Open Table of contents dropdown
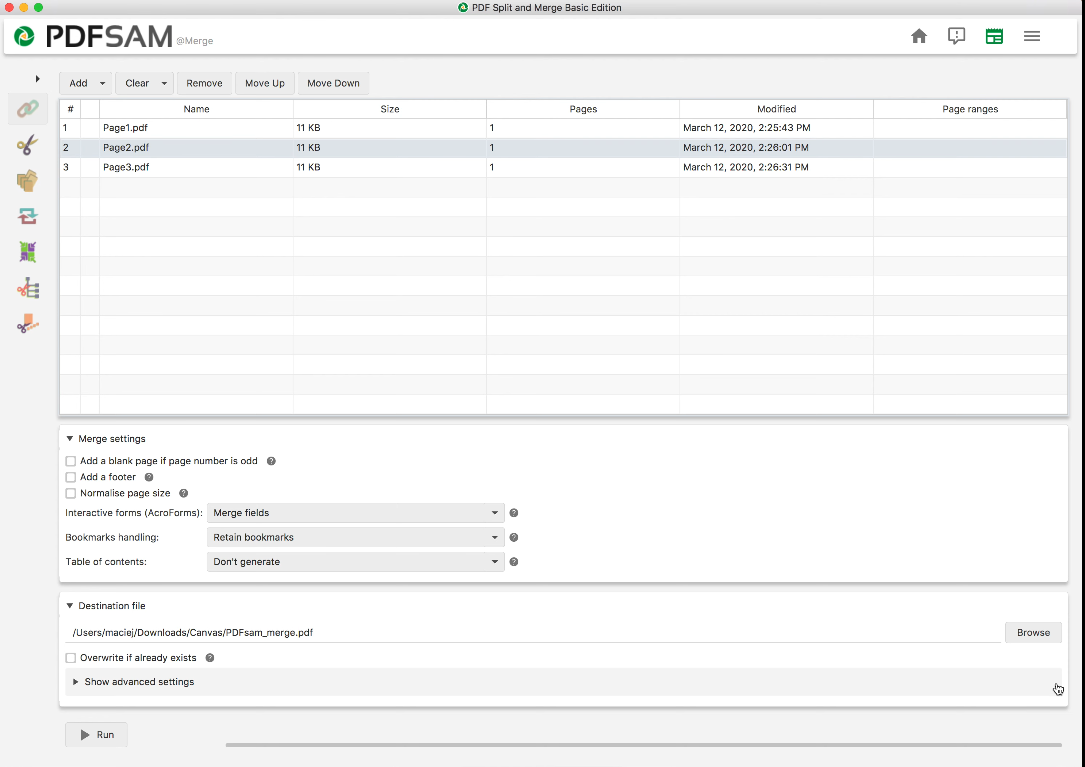The image size is (1085, 767). tap(356, 561)
